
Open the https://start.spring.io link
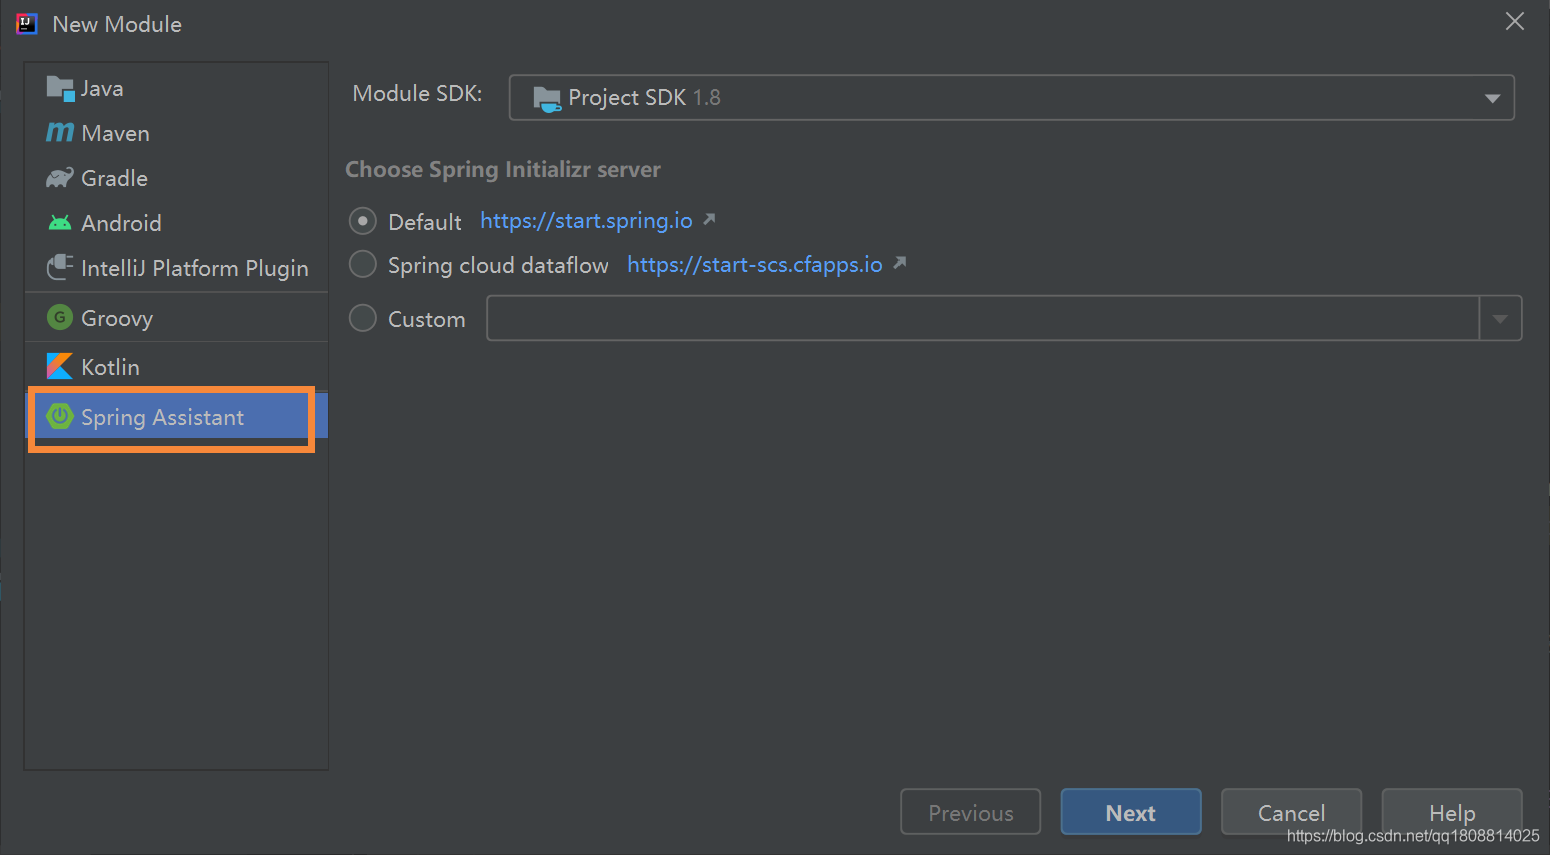(585, 221)
